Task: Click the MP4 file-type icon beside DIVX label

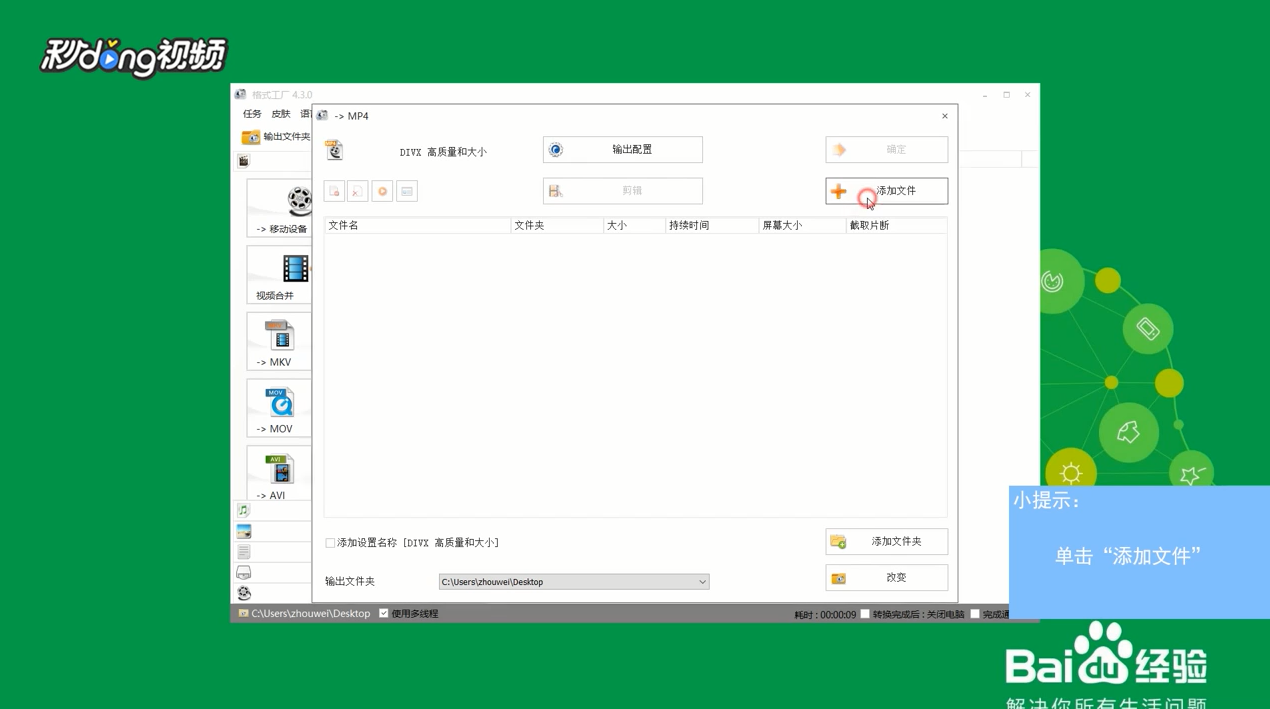Action: coord(334,150)
